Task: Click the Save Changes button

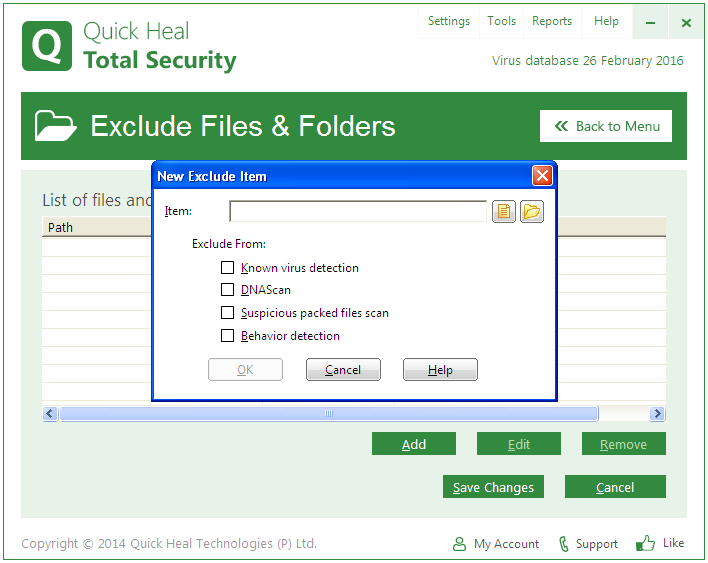Action: (x=493, y=487)
